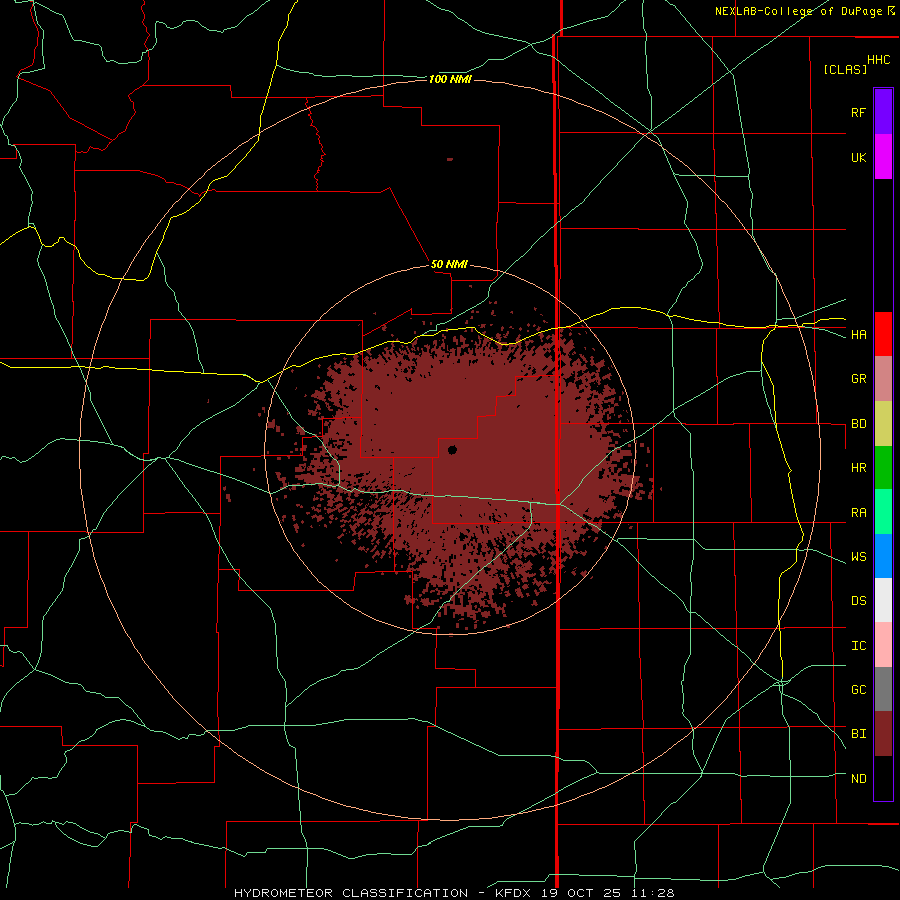Click the UK legend label

point(858,157)
